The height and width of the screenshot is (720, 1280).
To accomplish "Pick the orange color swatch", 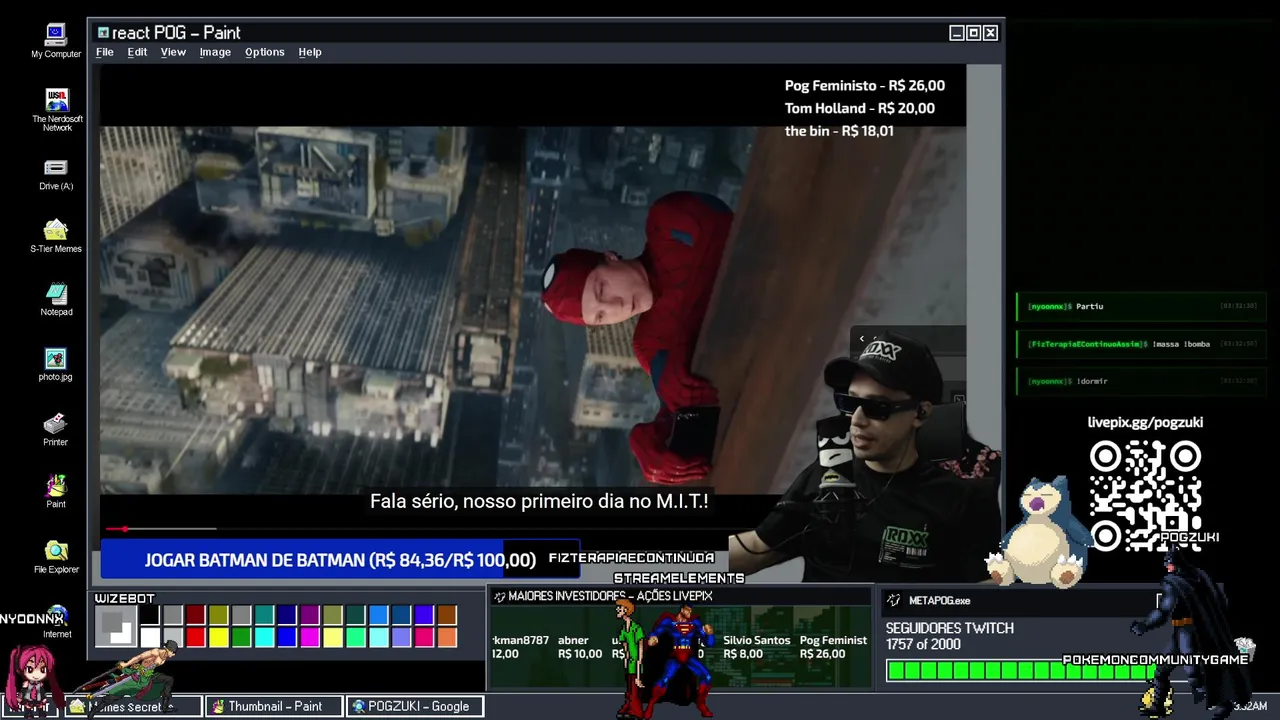I will point(447,637).
